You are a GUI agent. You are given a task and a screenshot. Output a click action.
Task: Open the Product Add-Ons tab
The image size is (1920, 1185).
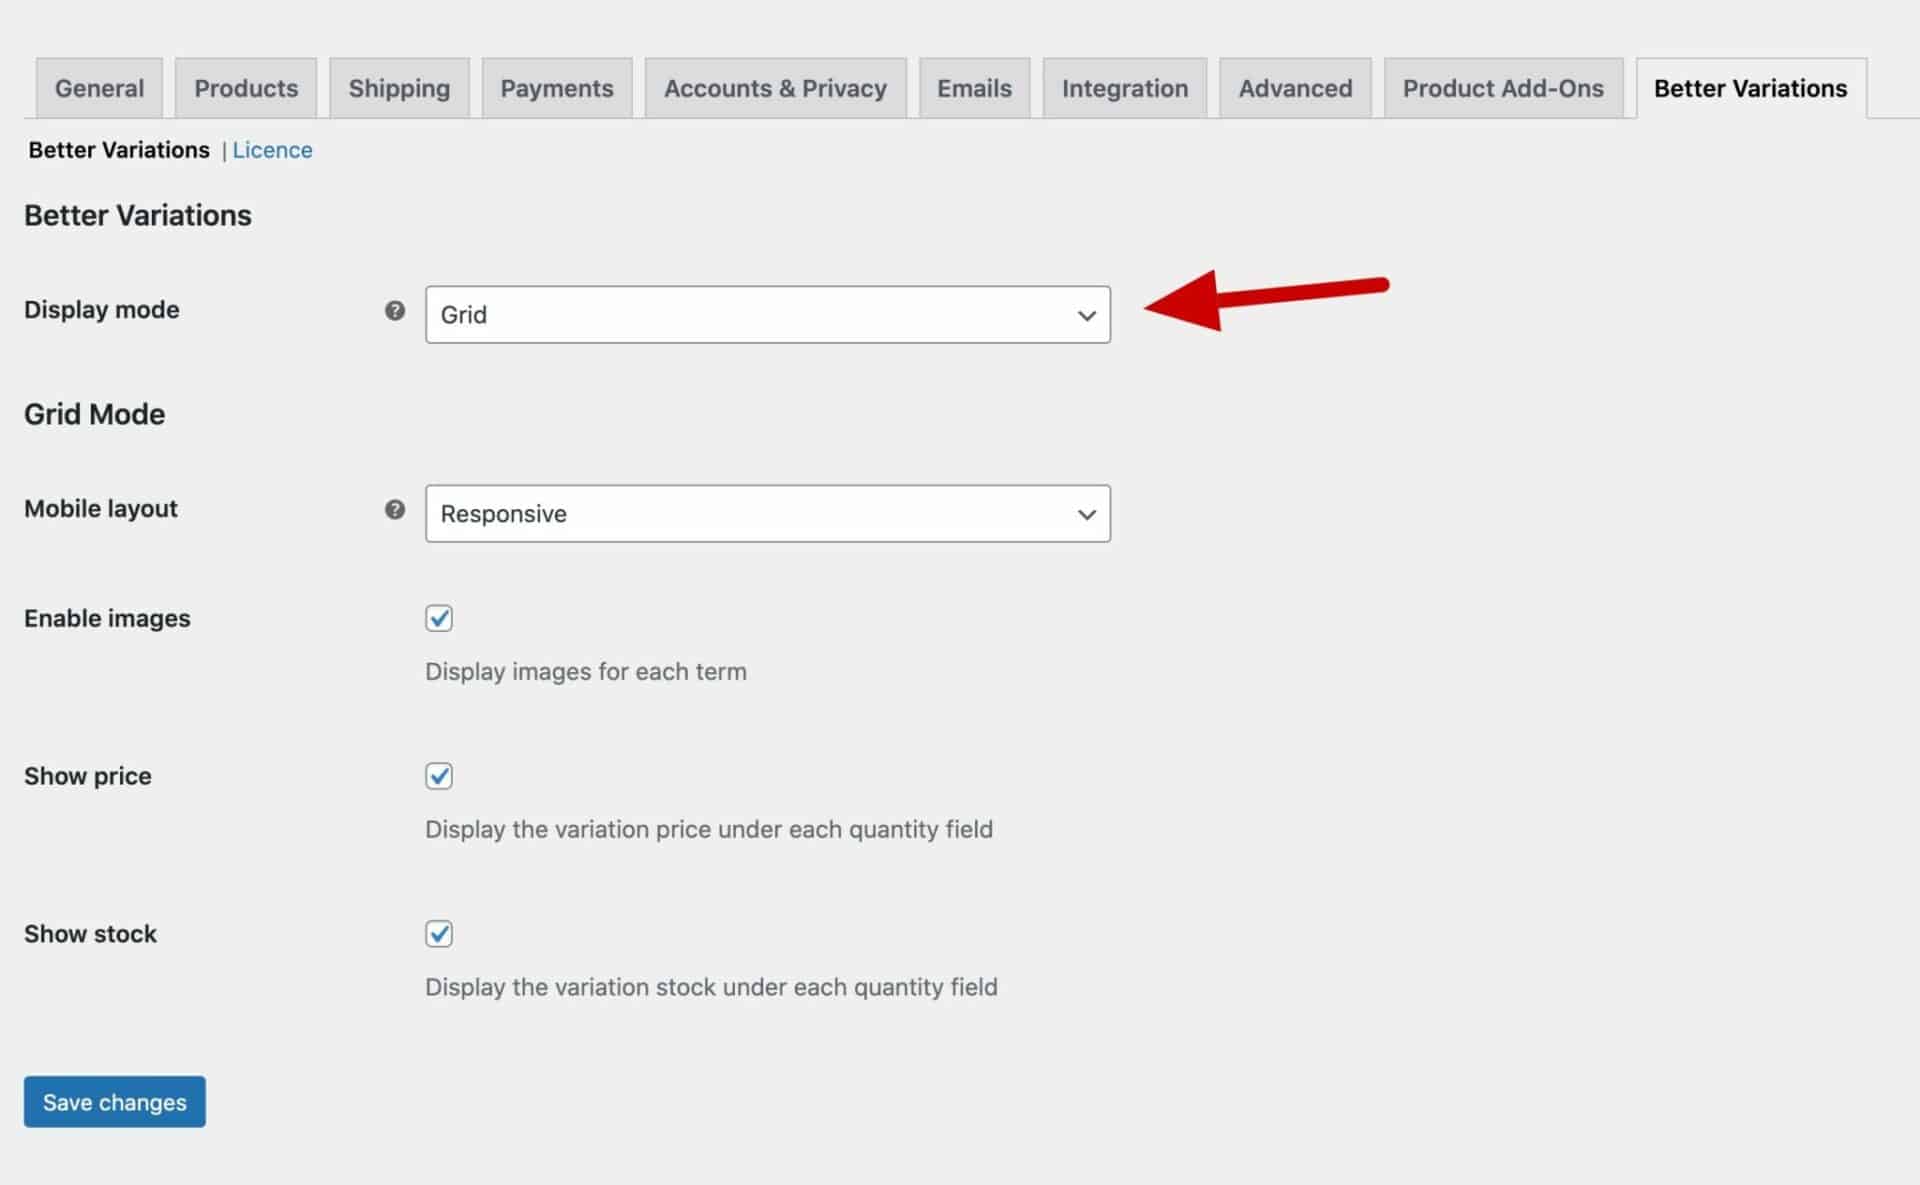pos(1503,88)
